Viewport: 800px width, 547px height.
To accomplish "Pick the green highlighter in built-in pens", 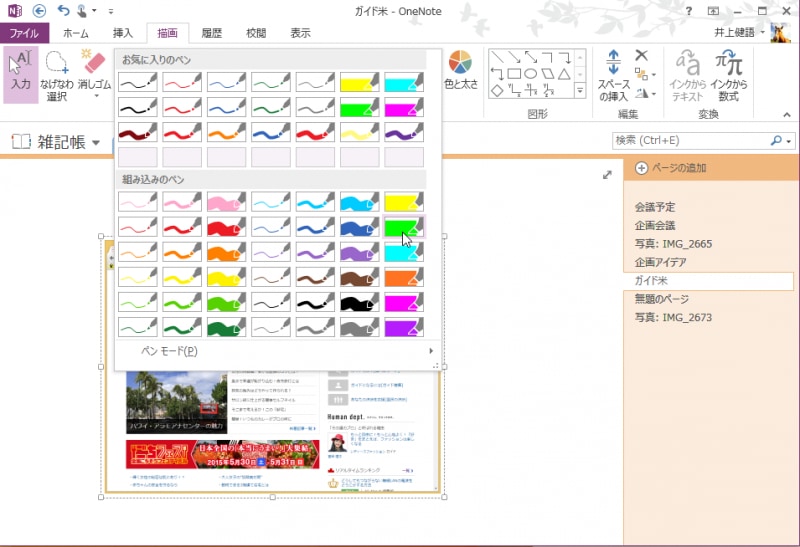I will [x=404, y=228].
